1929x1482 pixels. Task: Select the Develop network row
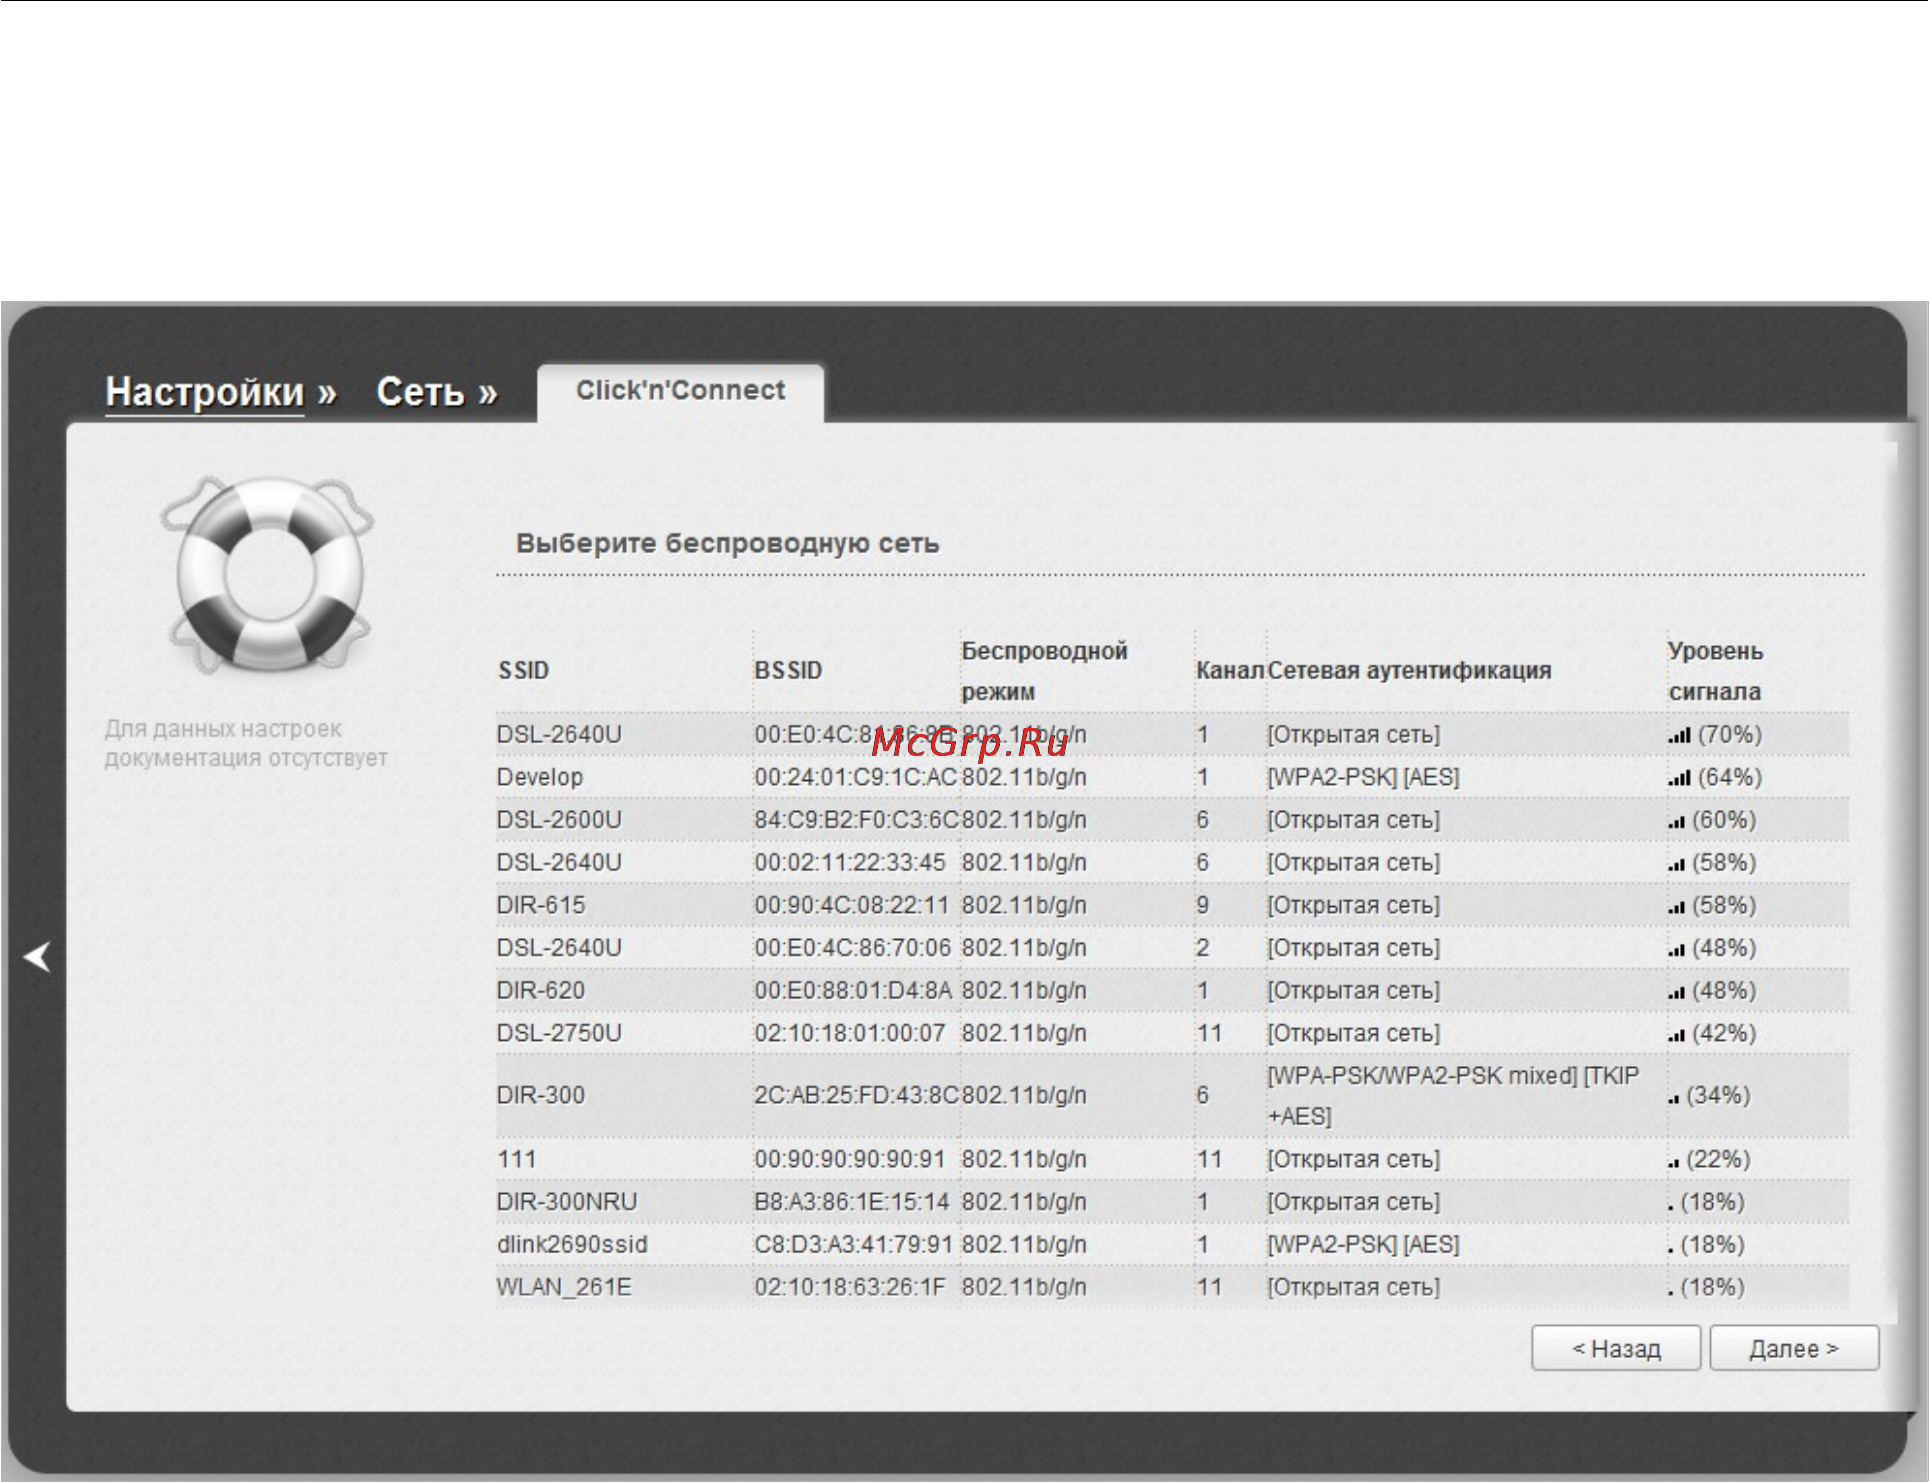click(1172, 777)
